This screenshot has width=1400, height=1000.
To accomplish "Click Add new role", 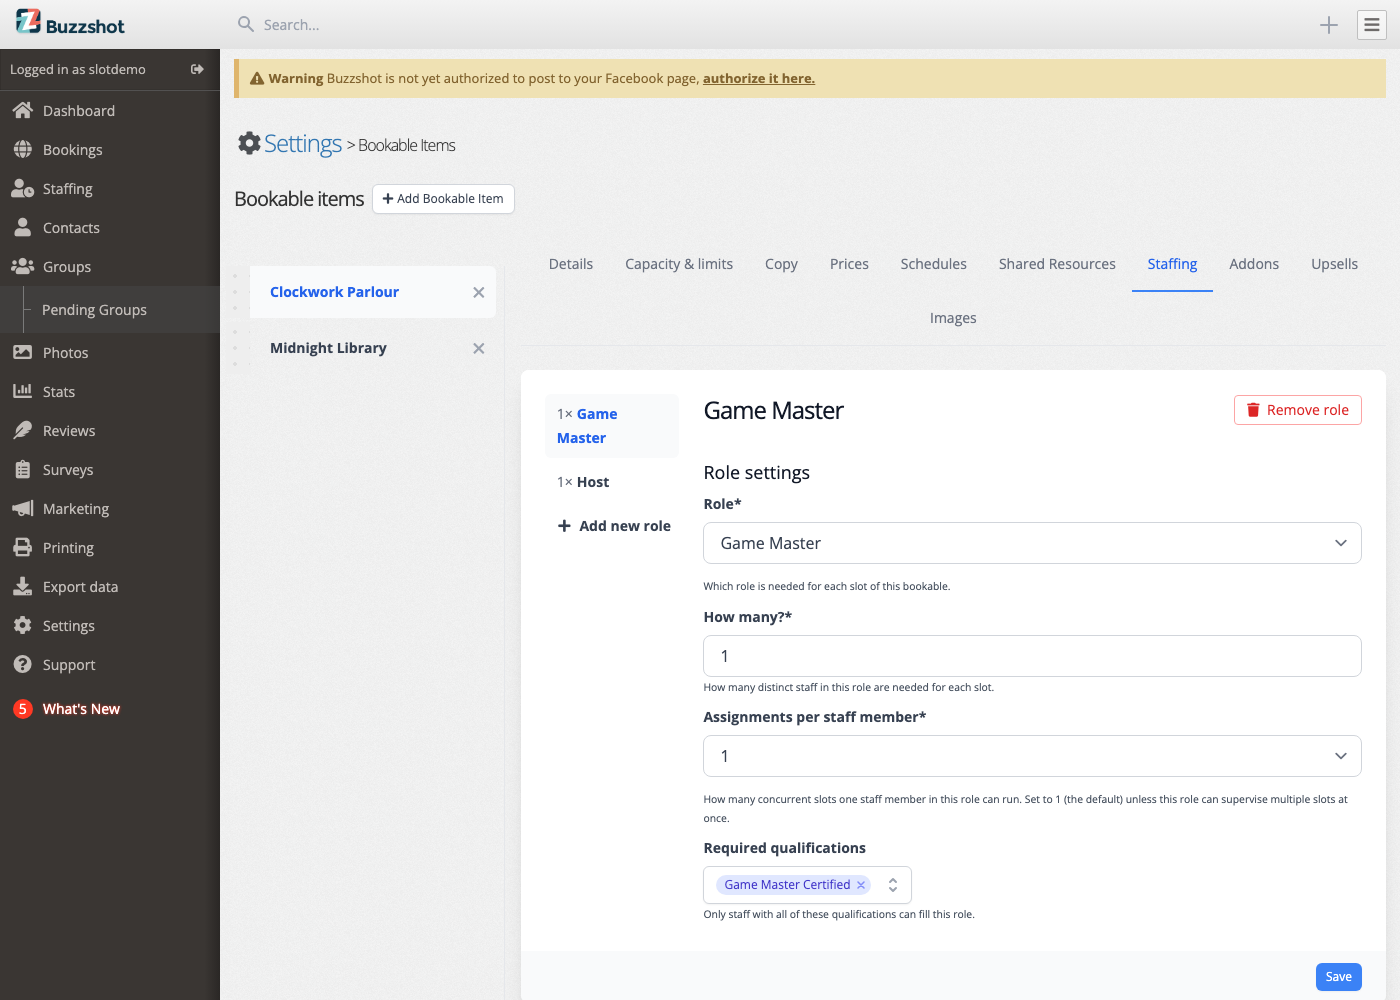I will coord(614,526).
